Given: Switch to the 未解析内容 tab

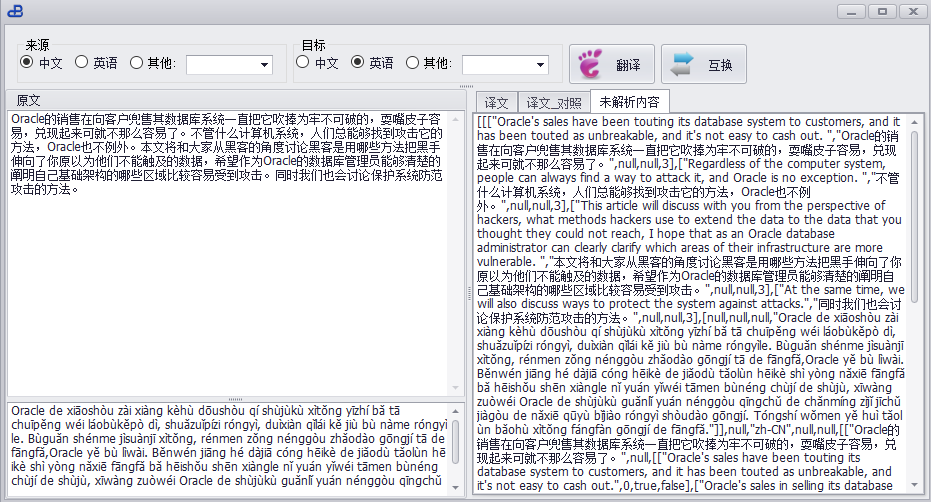Looking at the screenshot, I should (x=629, y=102).
